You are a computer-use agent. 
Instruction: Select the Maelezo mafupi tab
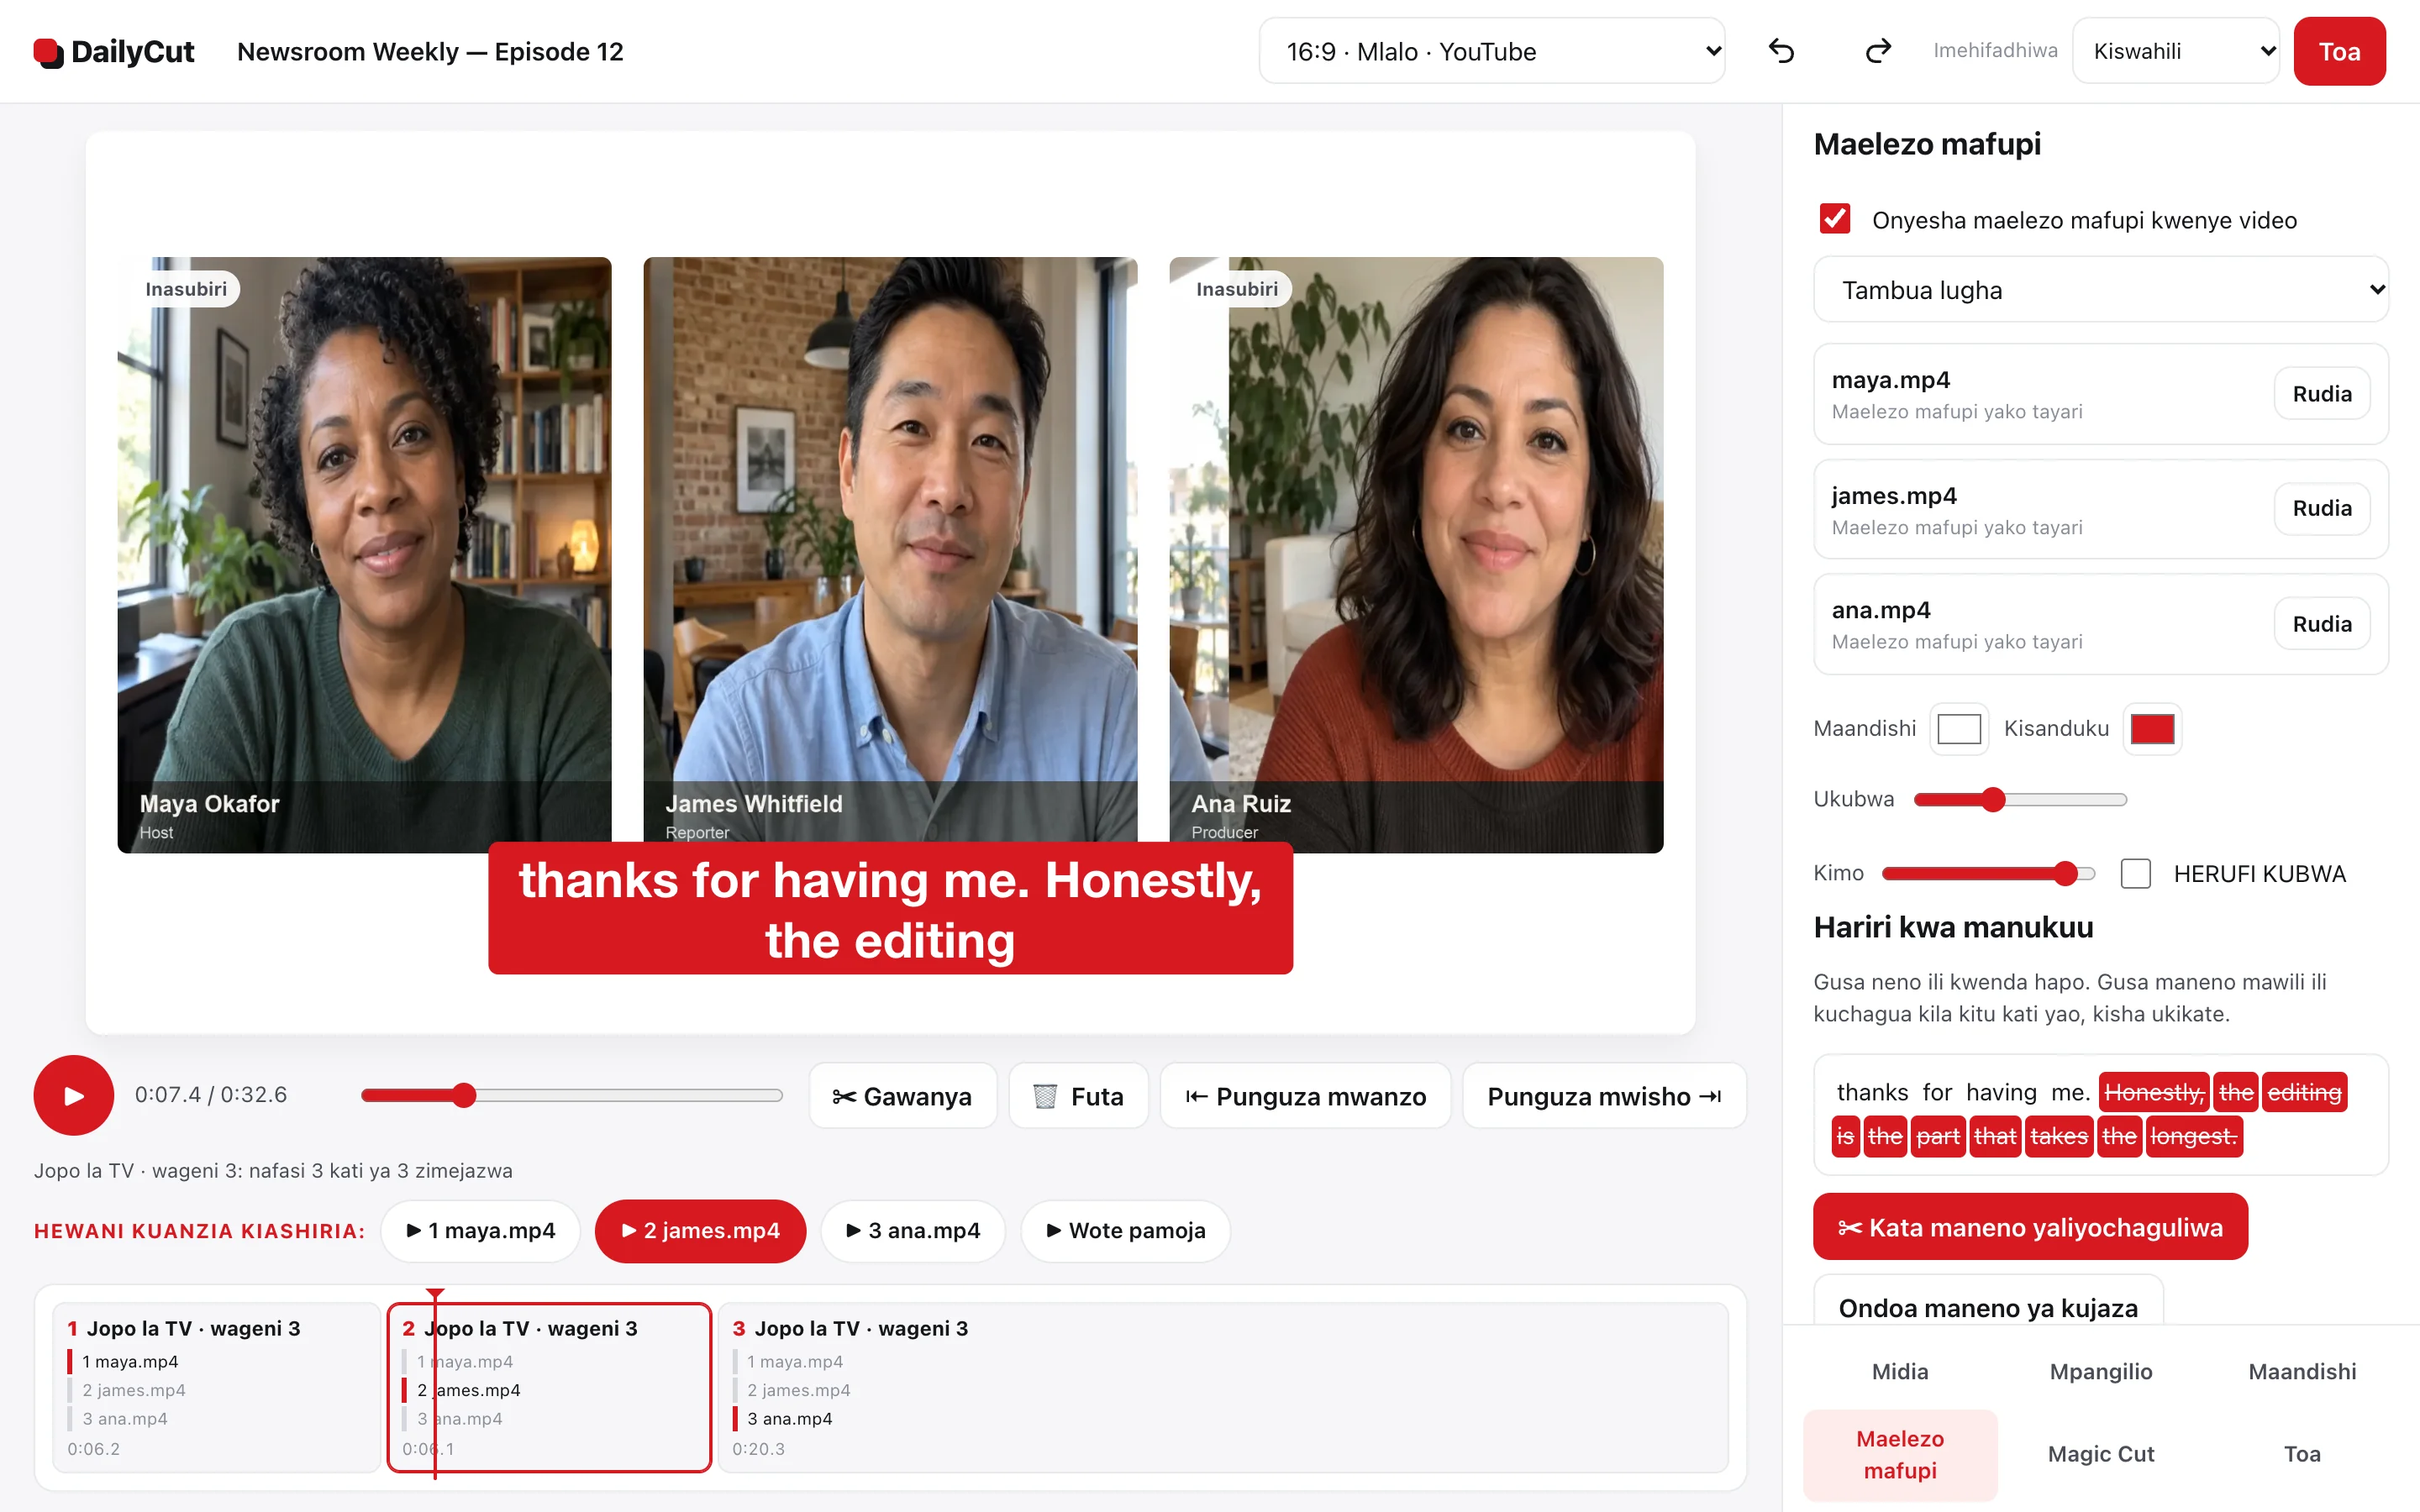(x=1900, y=1454)
